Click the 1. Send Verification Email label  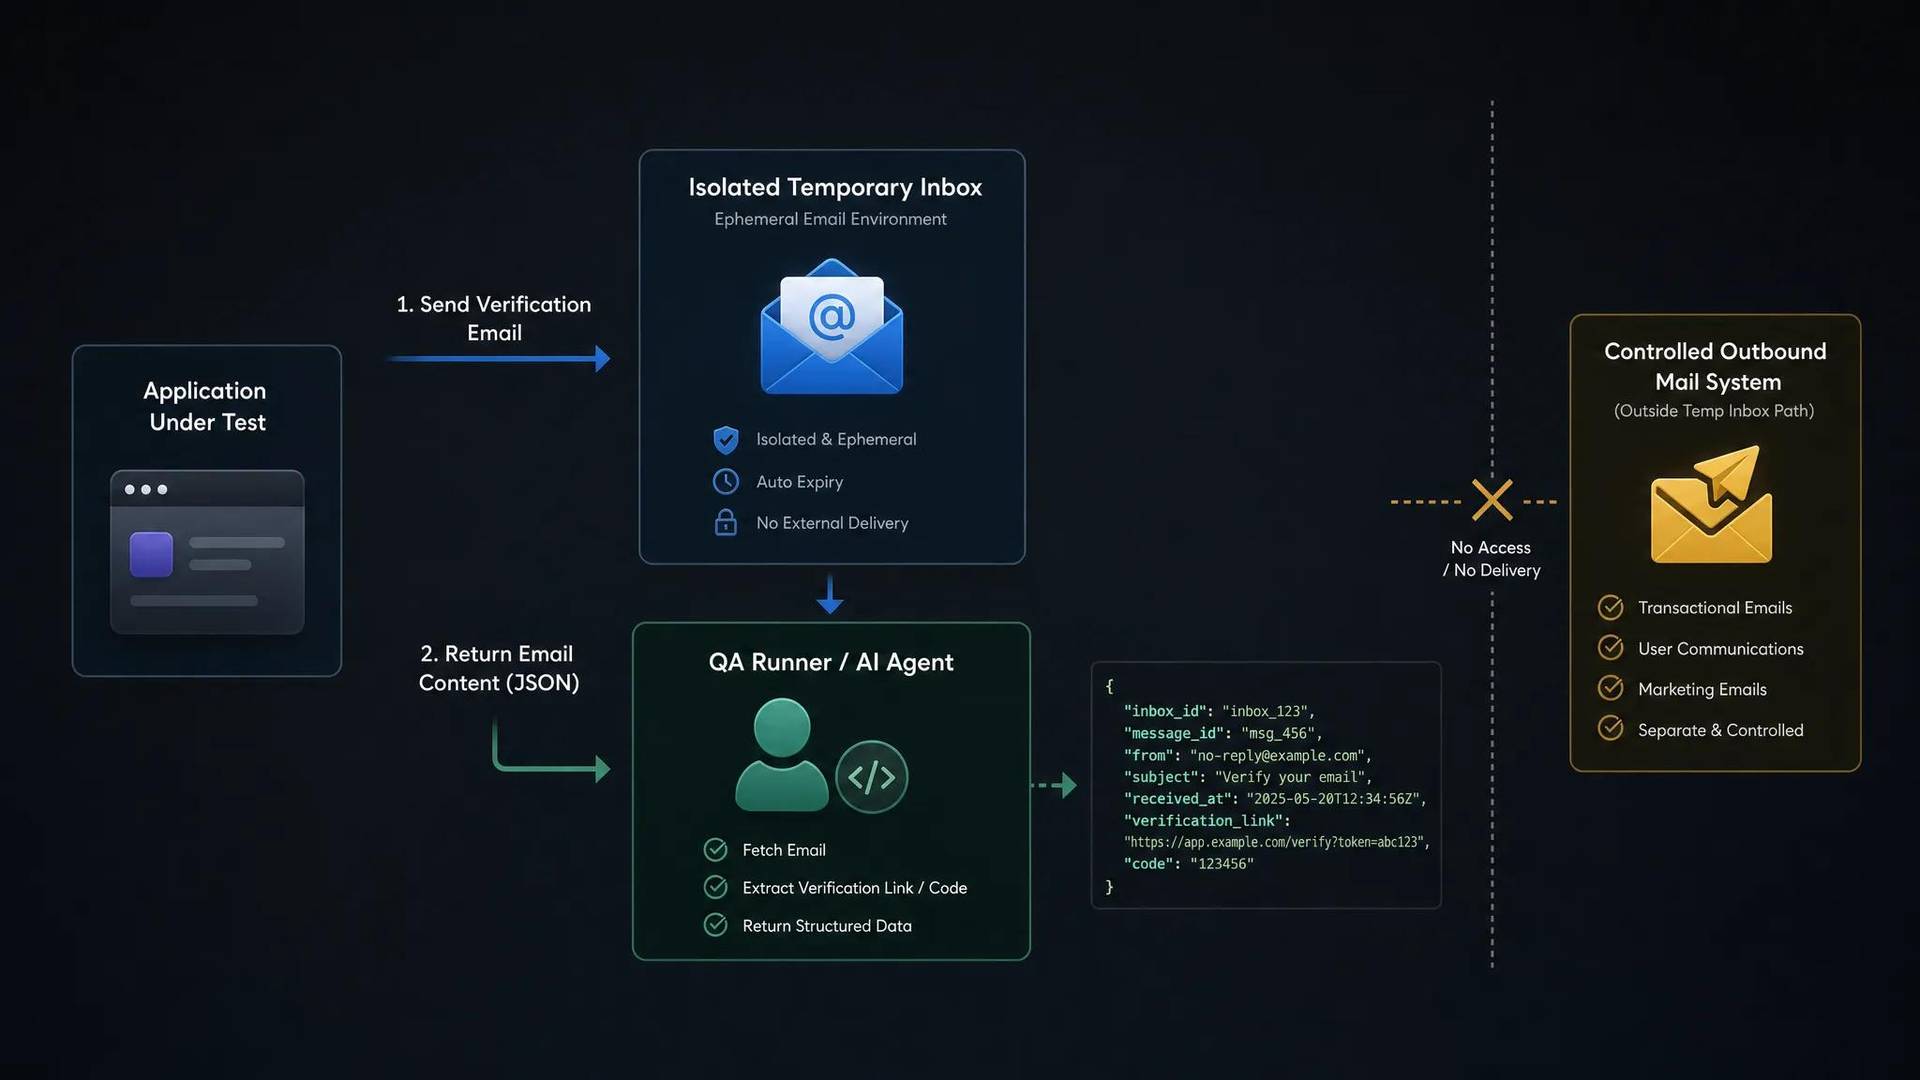click(494, 318)
